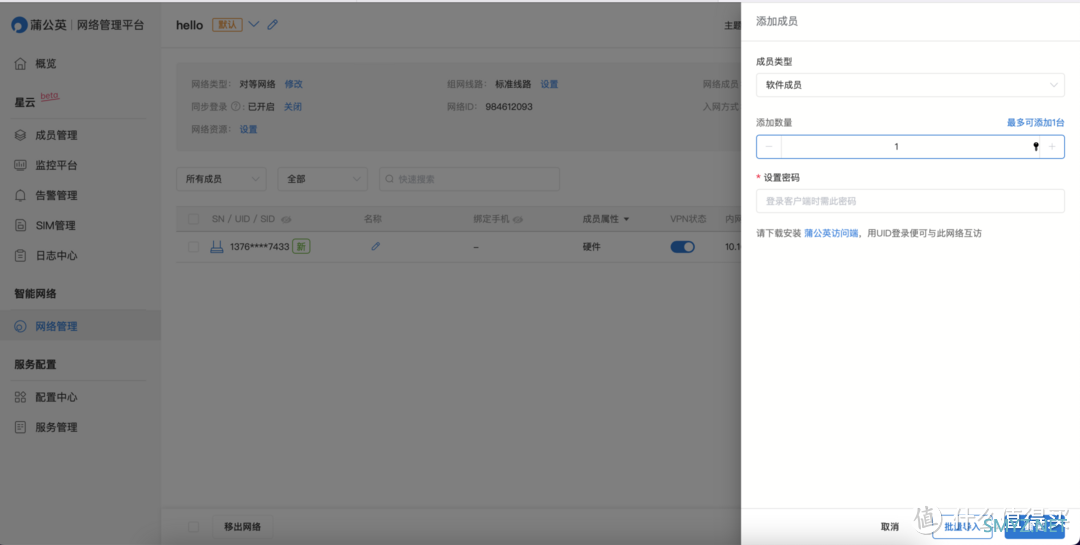Edit the hello network name pencil icon
This screenshot has height=545, width=1080.
(x=273, y=24)
